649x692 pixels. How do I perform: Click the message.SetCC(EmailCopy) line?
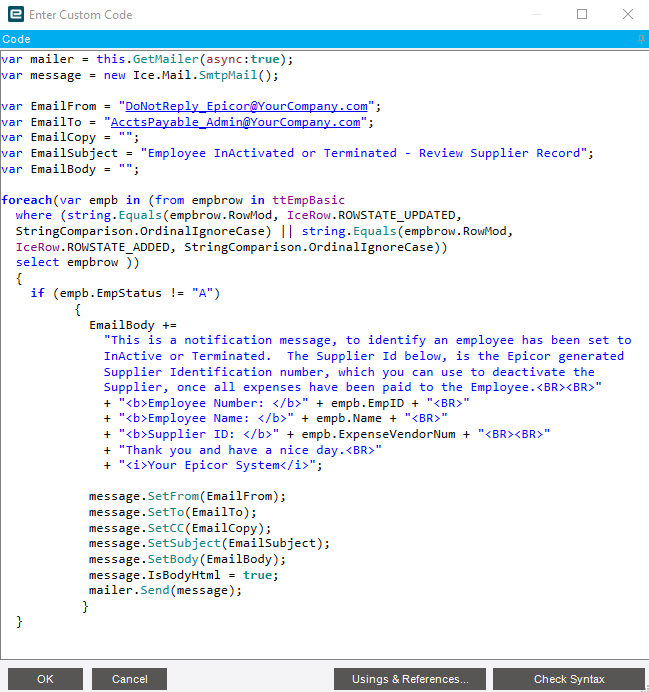[x=180, y=528]
